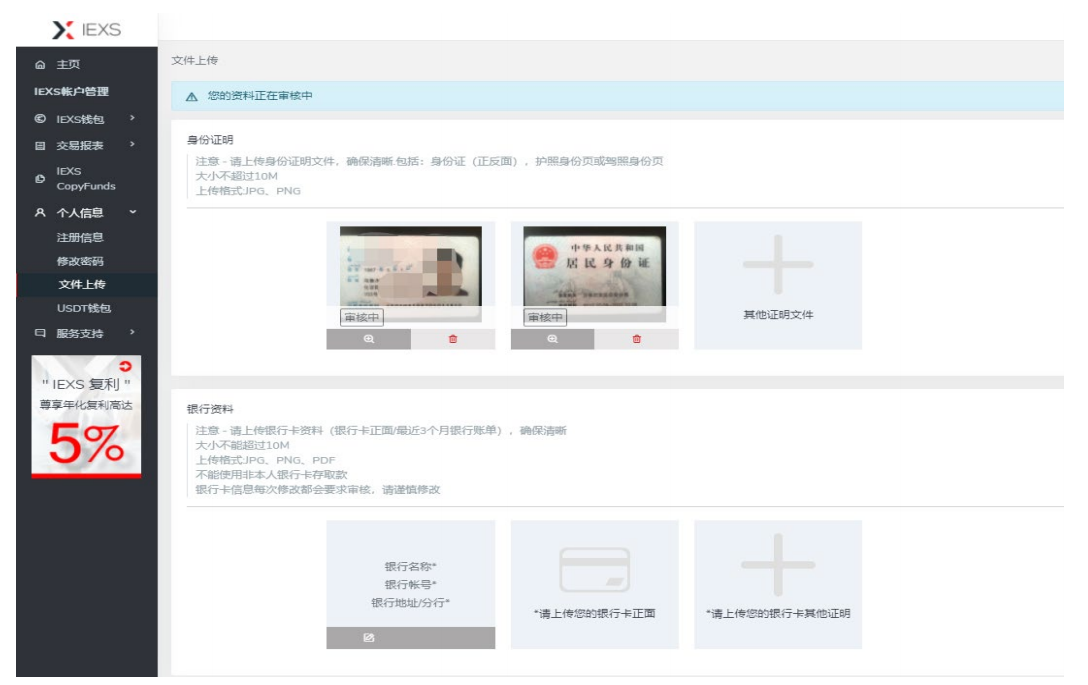Click 请上传您的银行卡正面 upload label
Image resolution: width=1088 pixels, height=685 pixels.
[x=595, y=614]
